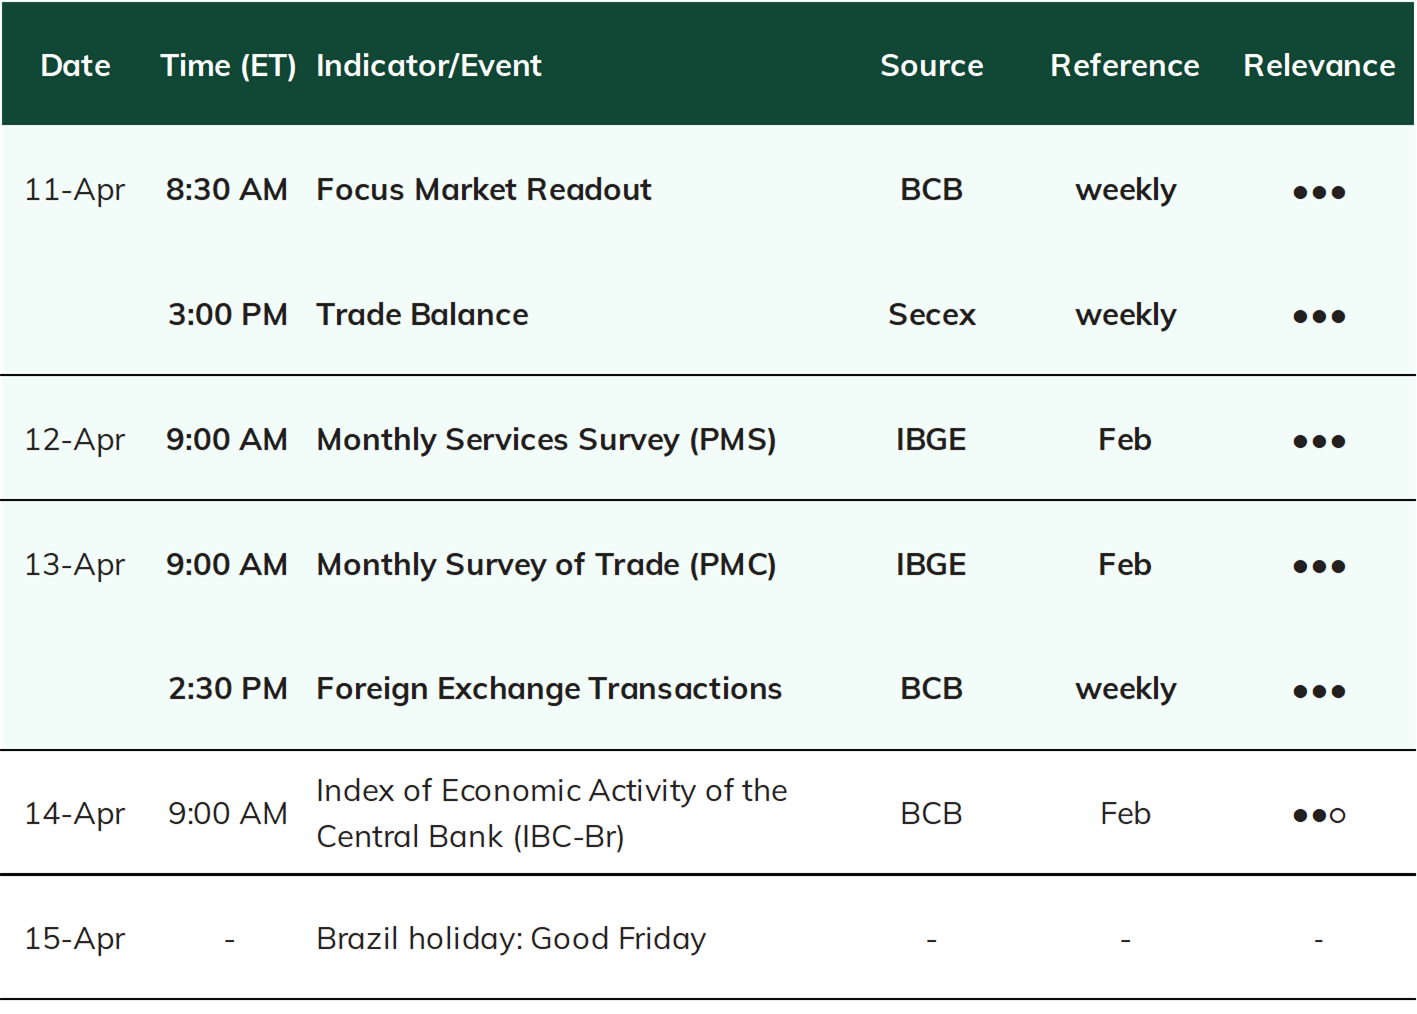Image resolution: width=1417 pixels, height=1014 pixels.
Task: Select Index of Economic Activity (IBC-Br) row
Action: 708,813
